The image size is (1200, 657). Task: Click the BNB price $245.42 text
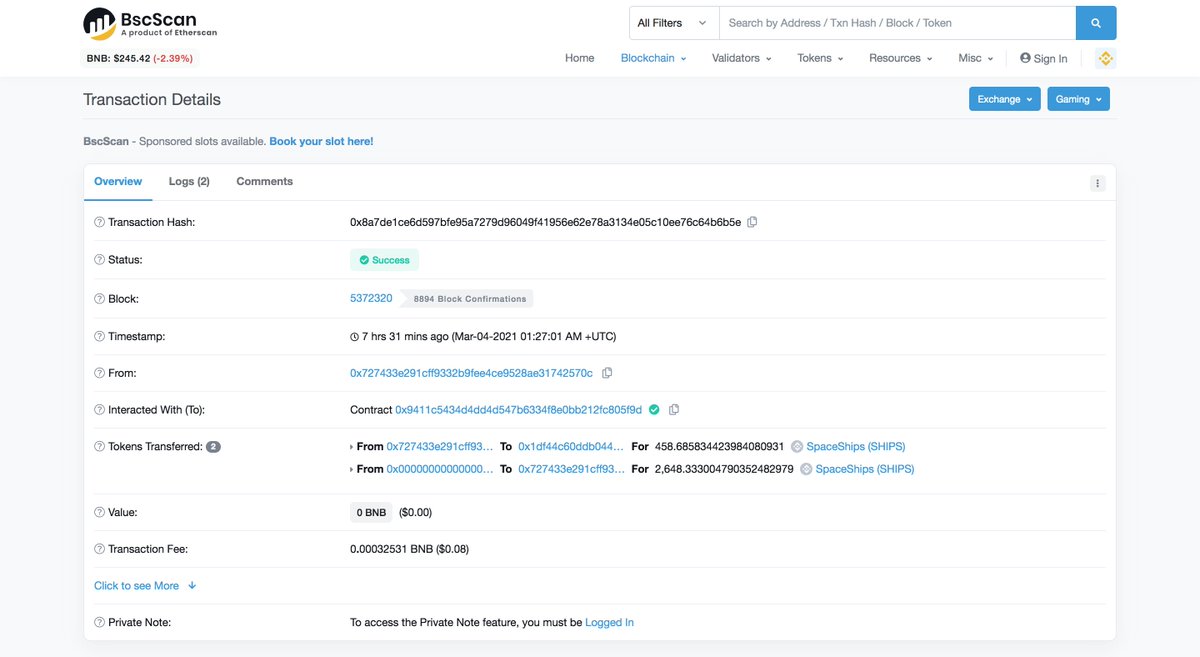tap(118, 58)
